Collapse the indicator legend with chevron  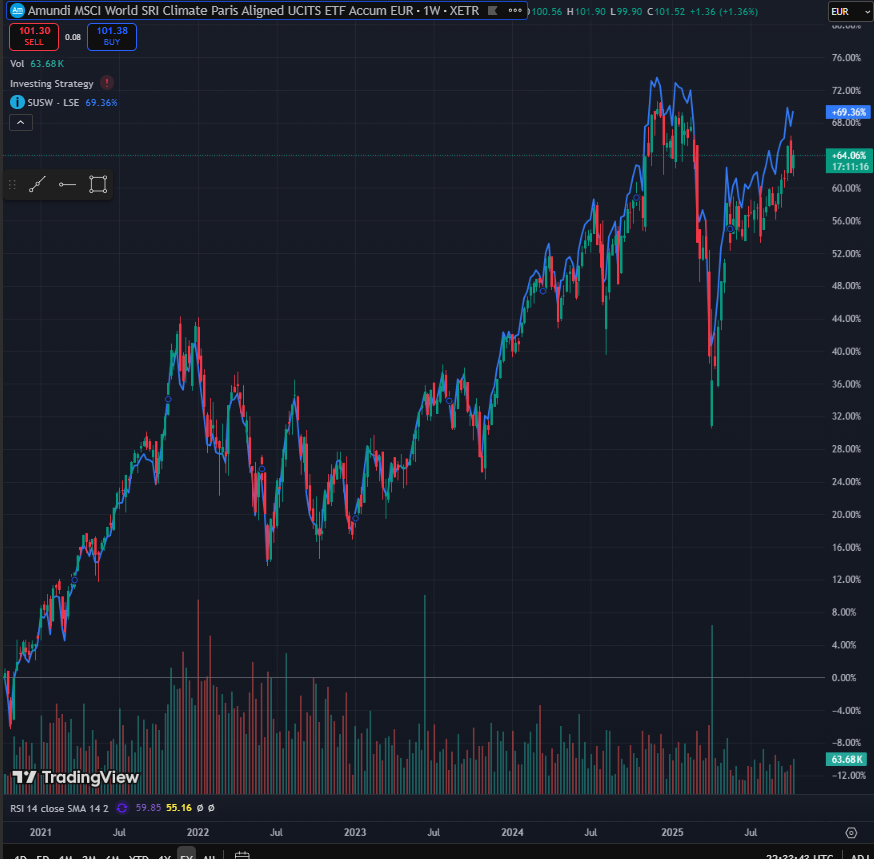point(21,122)
